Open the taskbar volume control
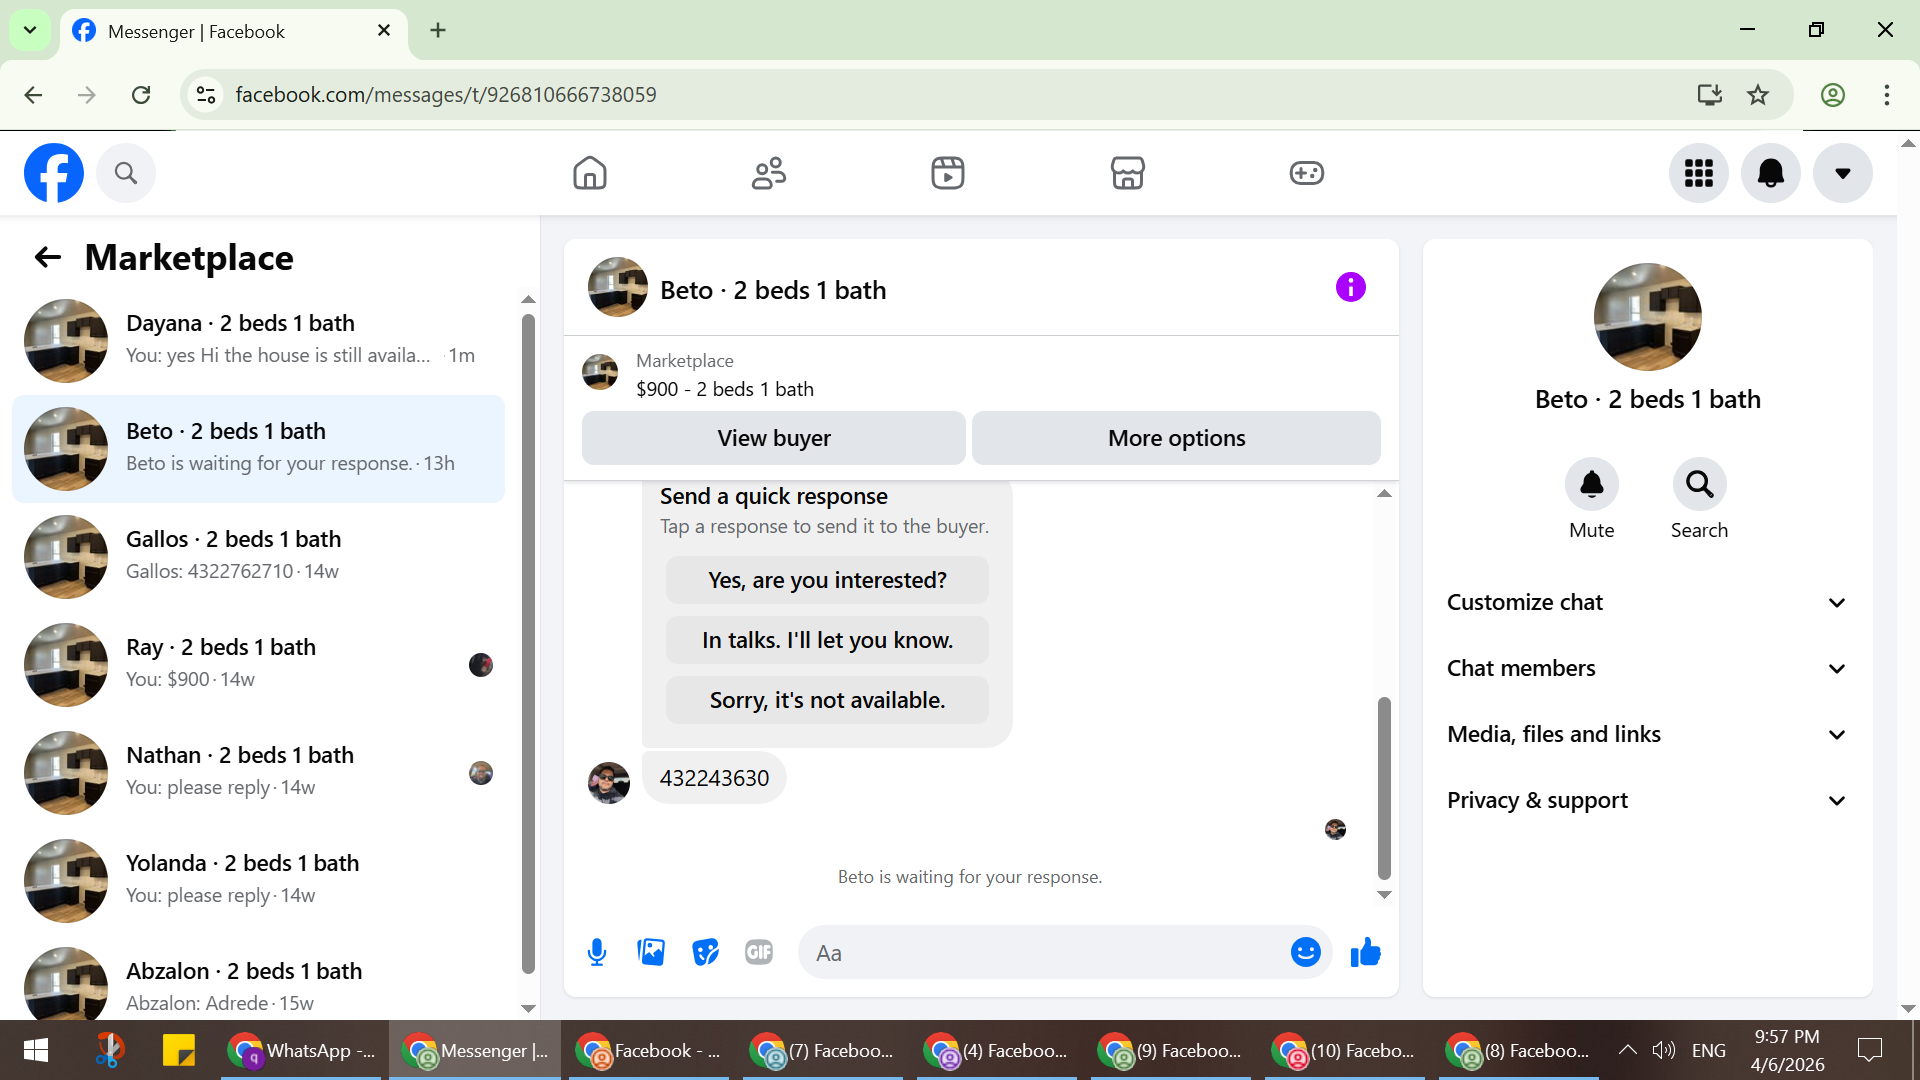Image resolution: width=1920 pixels, height=1080 pixels. pyautogui.click(x=1663, y=1050)
